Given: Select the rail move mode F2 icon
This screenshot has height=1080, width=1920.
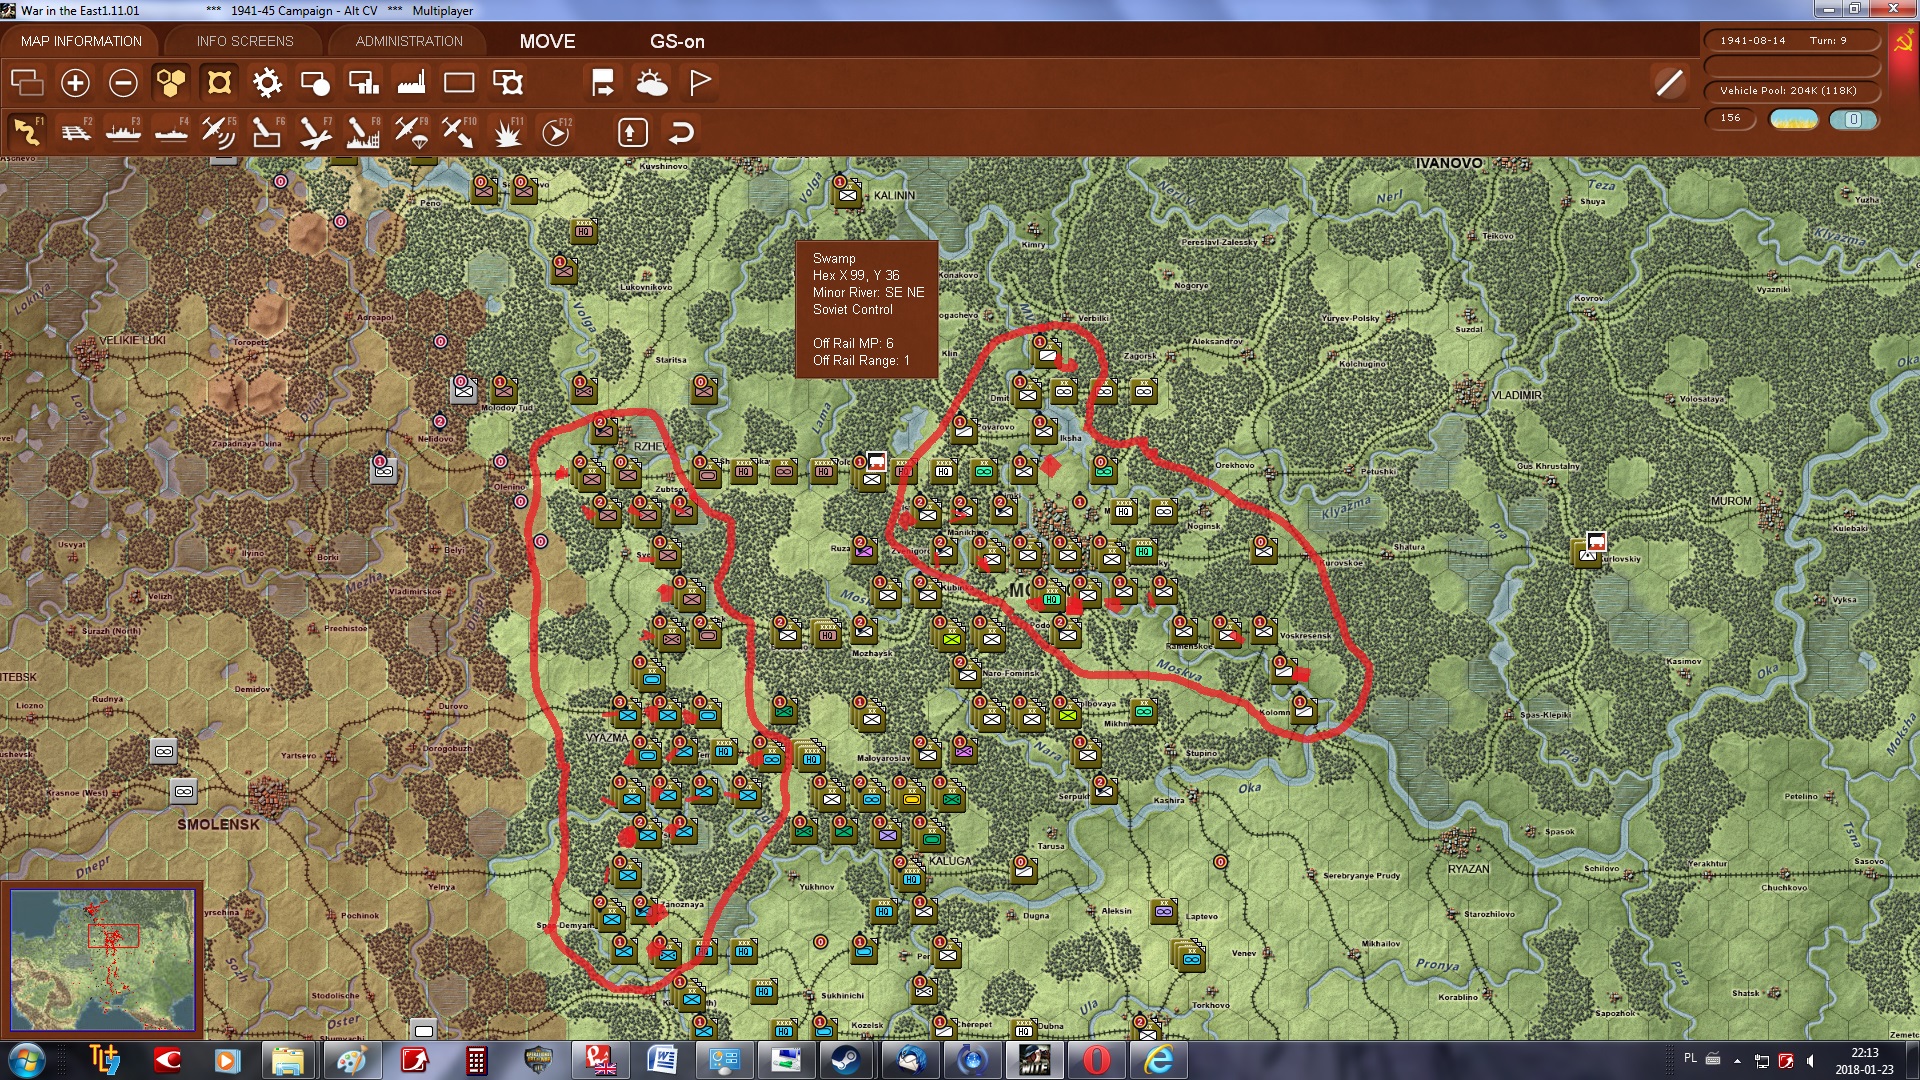Looking at the screenshot, I should pyautogui.click(x=76, y=132).
